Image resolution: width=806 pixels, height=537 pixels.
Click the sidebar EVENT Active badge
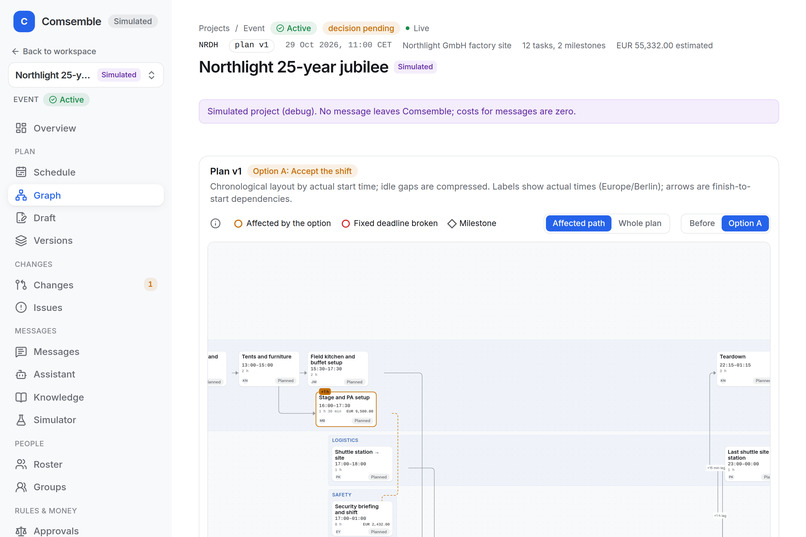coord(66,100)
